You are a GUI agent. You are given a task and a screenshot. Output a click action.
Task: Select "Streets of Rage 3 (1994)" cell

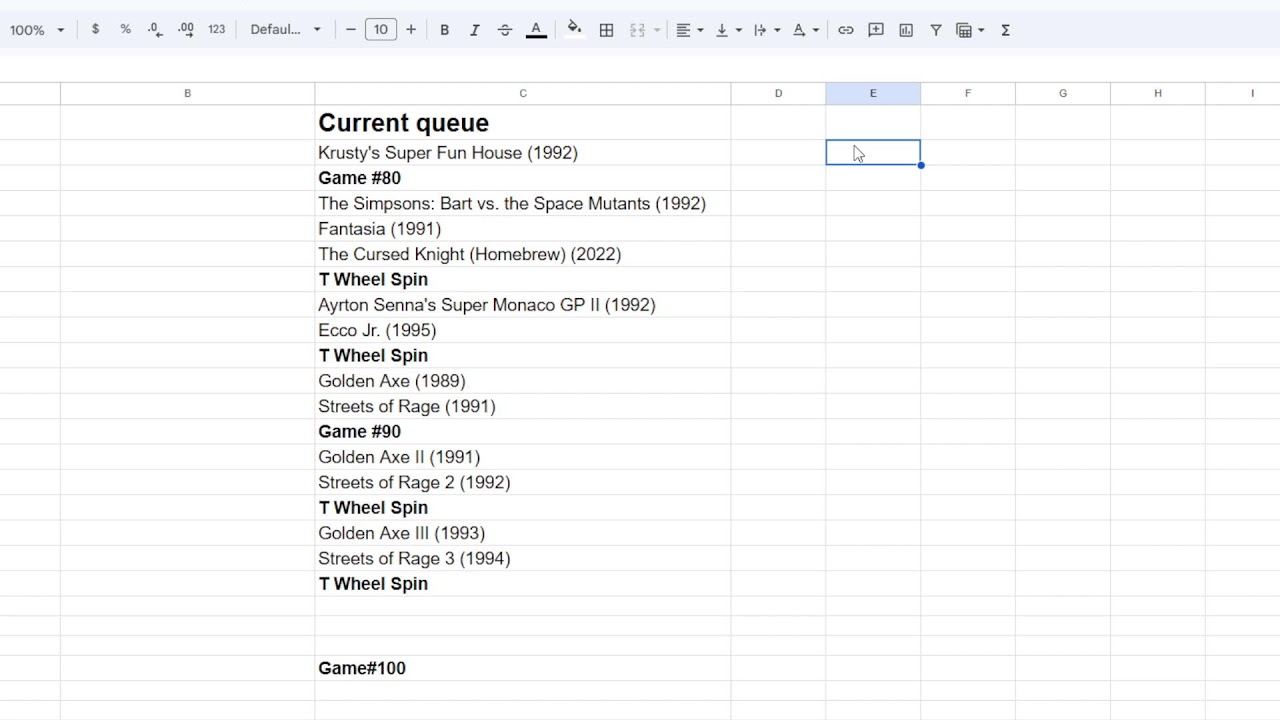tap(523, 558)
